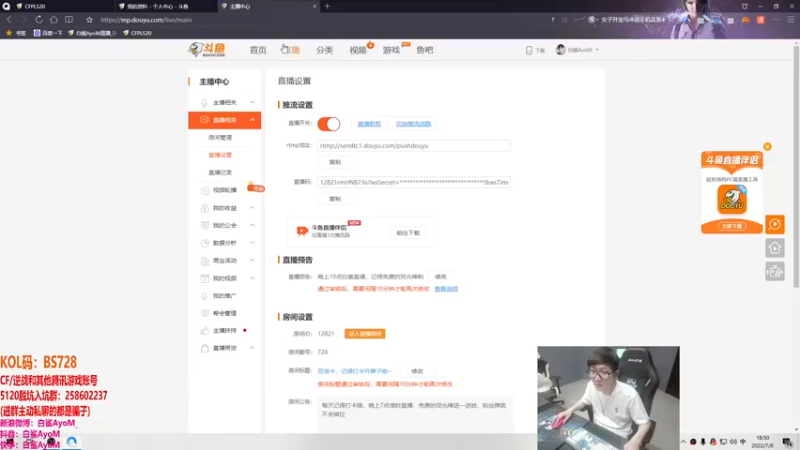Click the Douyu app icon in floating ad
This screenshot has height=450, width=800.
tap(732, 199)
